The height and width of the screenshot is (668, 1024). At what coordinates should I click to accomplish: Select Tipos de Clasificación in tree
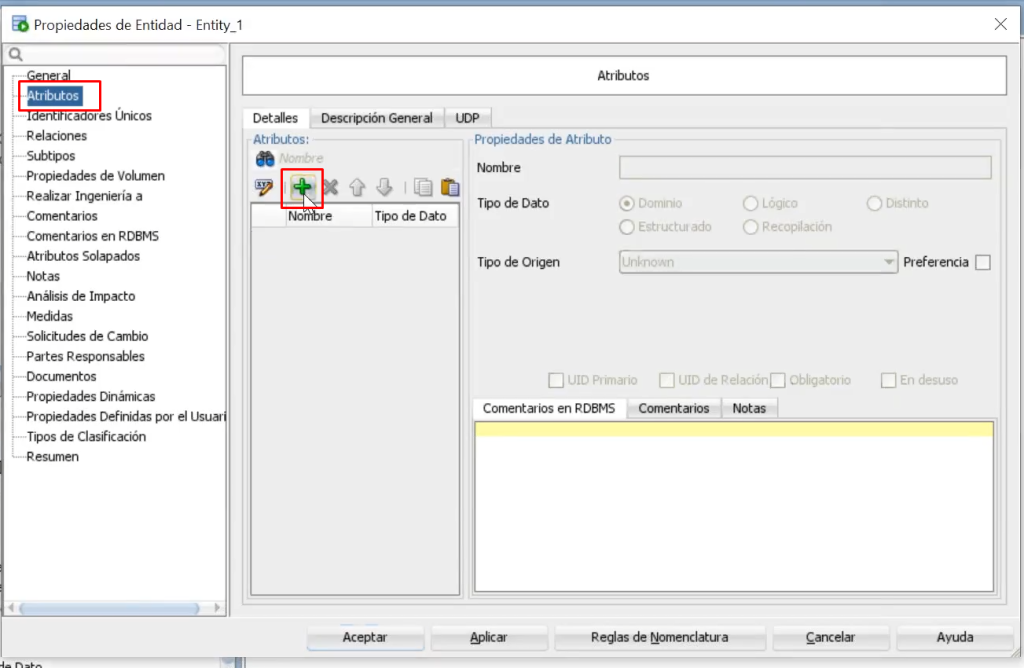click(x=86, y=437)
